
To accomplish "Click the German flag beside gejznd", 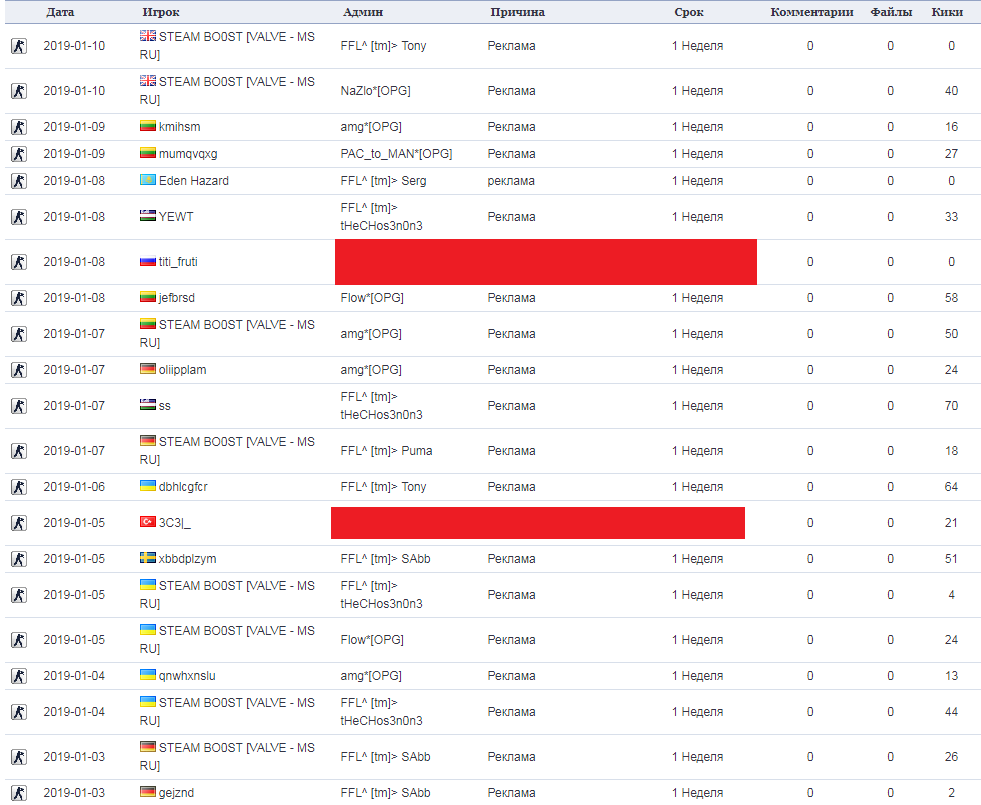I will click(148, 792).
